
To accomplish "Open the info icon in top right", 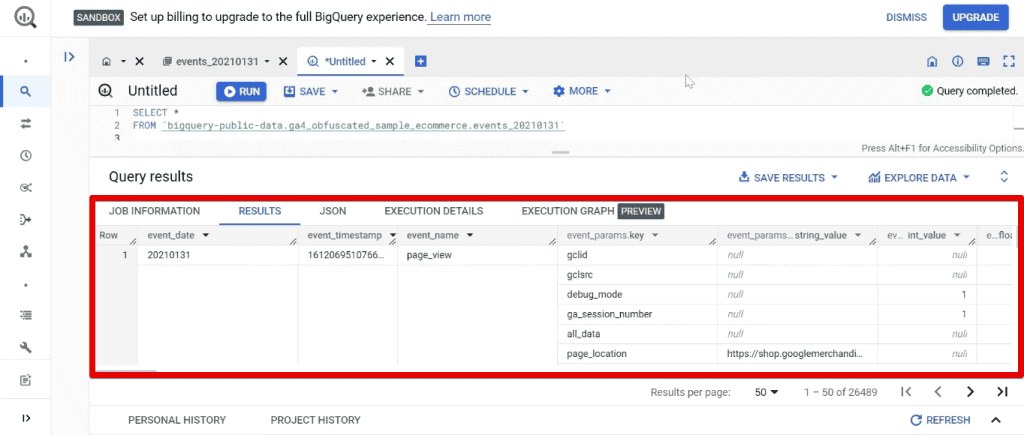I will coord(958,61).
